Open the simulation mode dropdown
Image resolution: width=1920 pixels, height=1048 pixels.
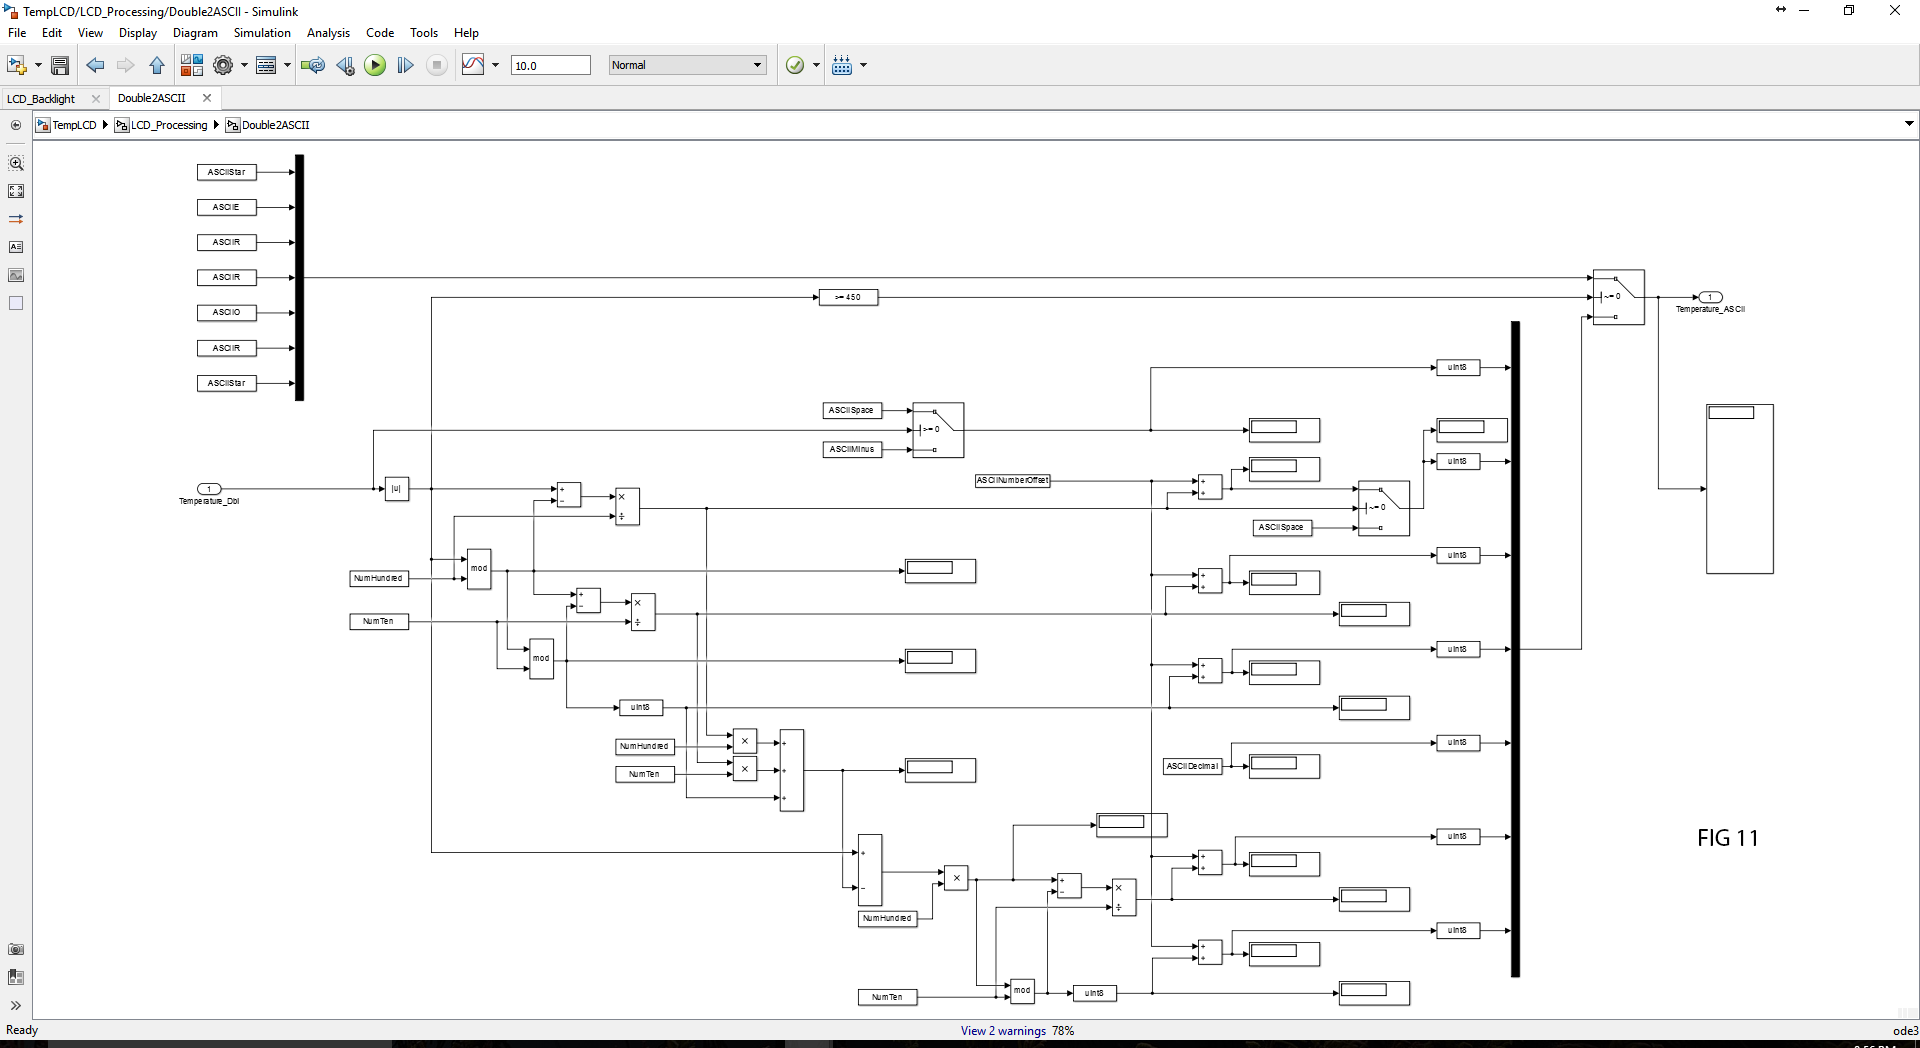[x=687, y=65]
